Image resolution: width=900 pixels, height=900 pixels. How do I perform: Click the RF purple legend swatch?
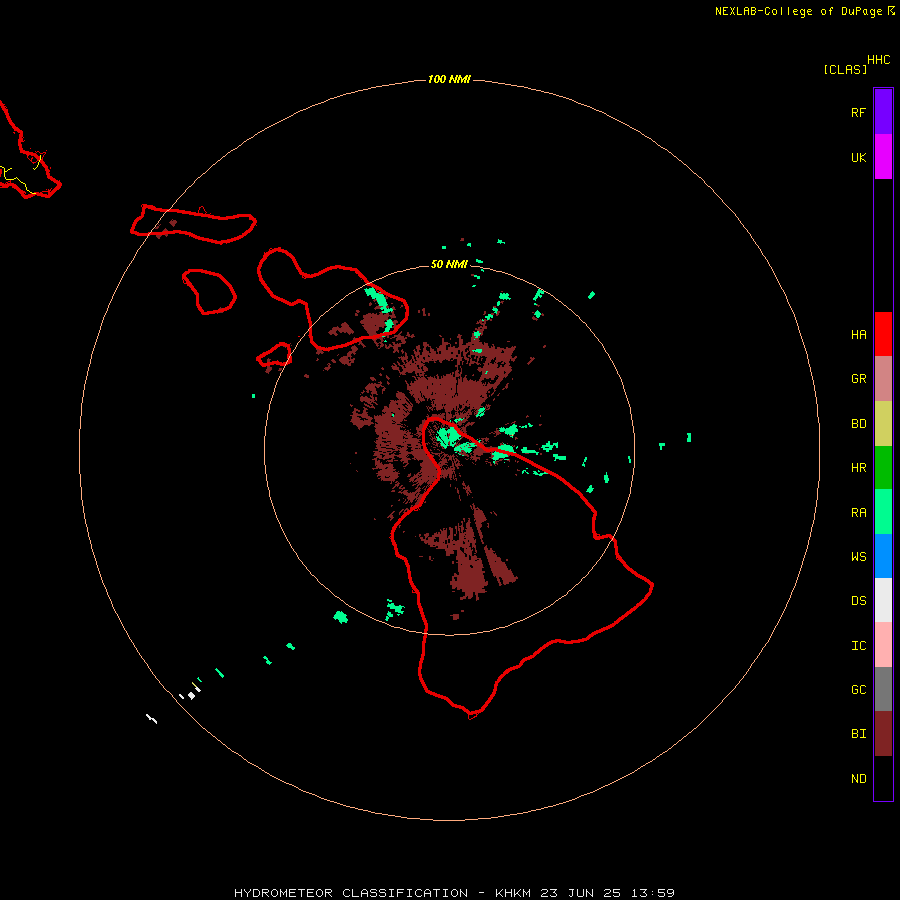[x=883, y=112]
